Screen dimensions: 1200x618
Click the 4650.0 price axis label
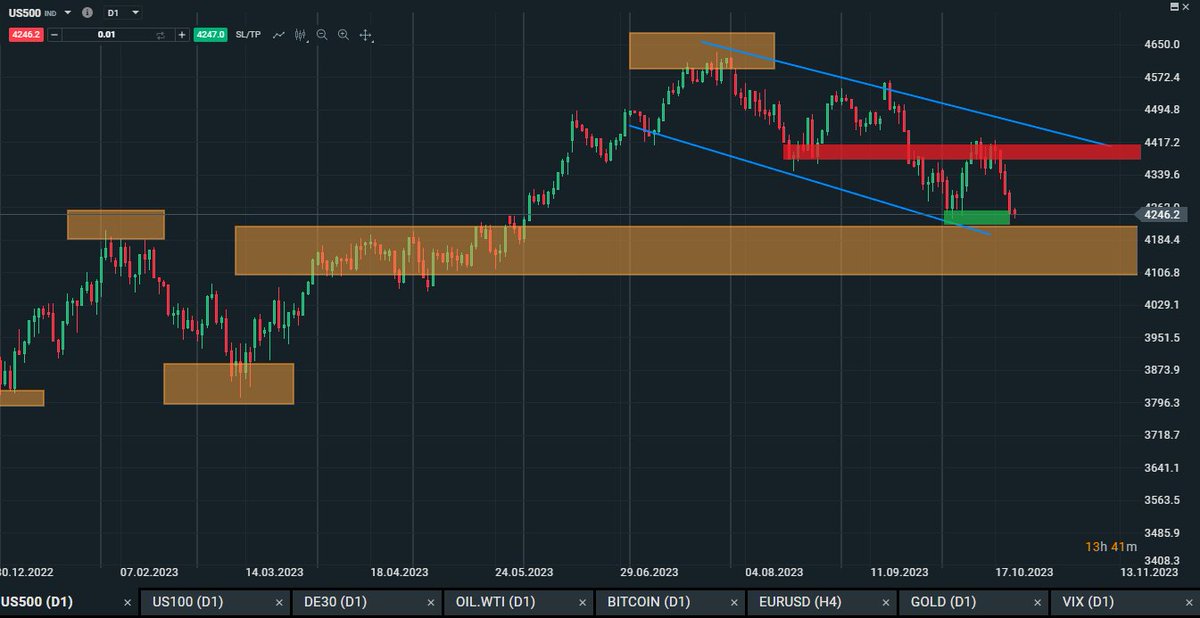point(1163,45)
